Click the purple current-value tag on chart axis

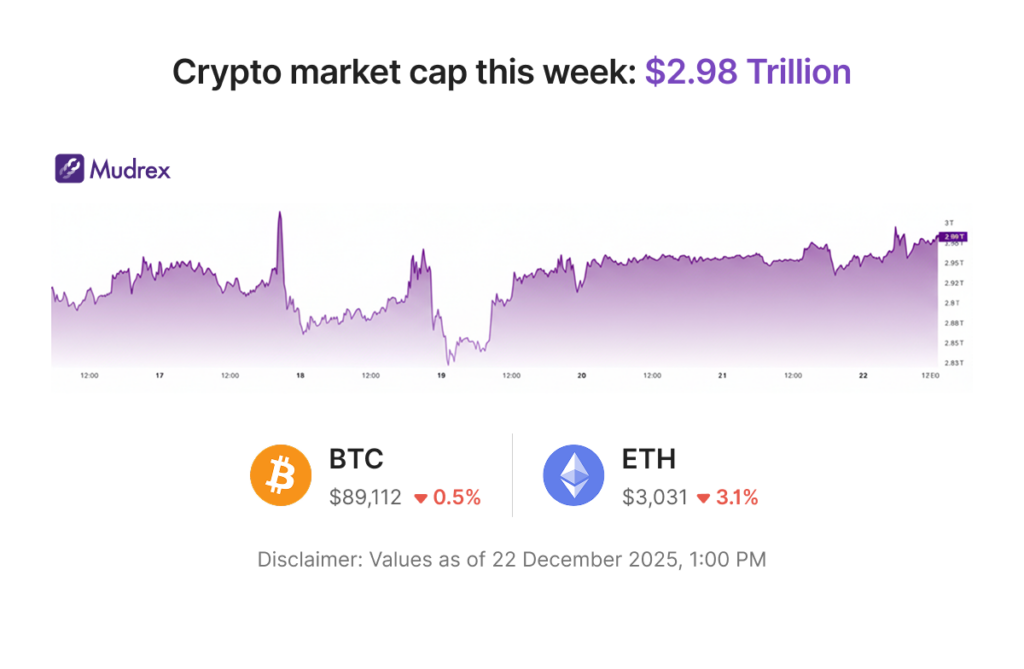pyautogui.click(x=952, y=237)
